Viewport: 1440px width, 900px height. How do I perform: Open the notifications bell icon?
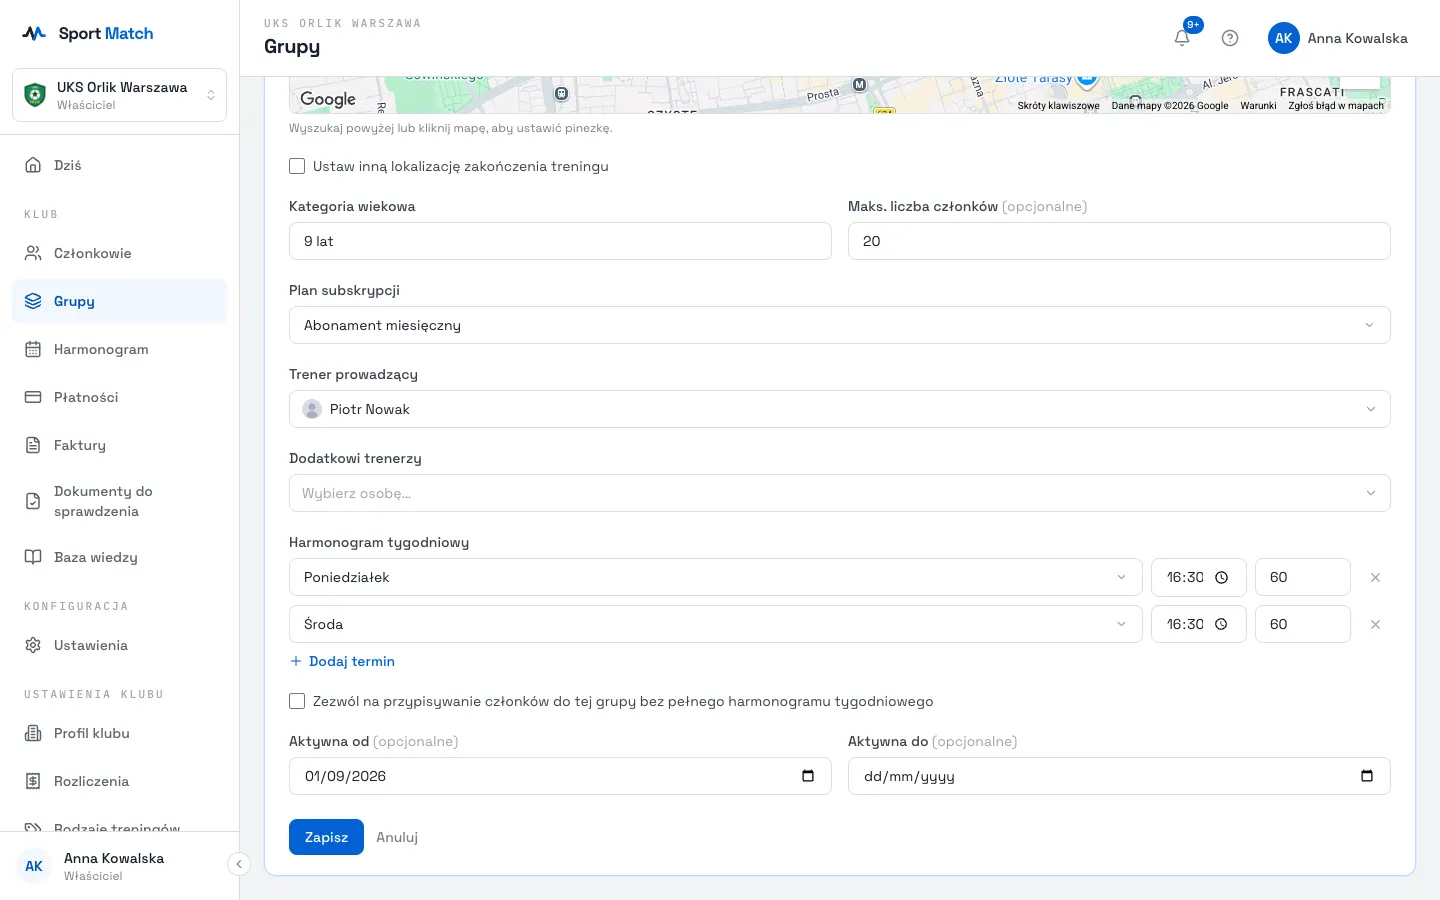pyautogui.click(x=1182, y=38)
